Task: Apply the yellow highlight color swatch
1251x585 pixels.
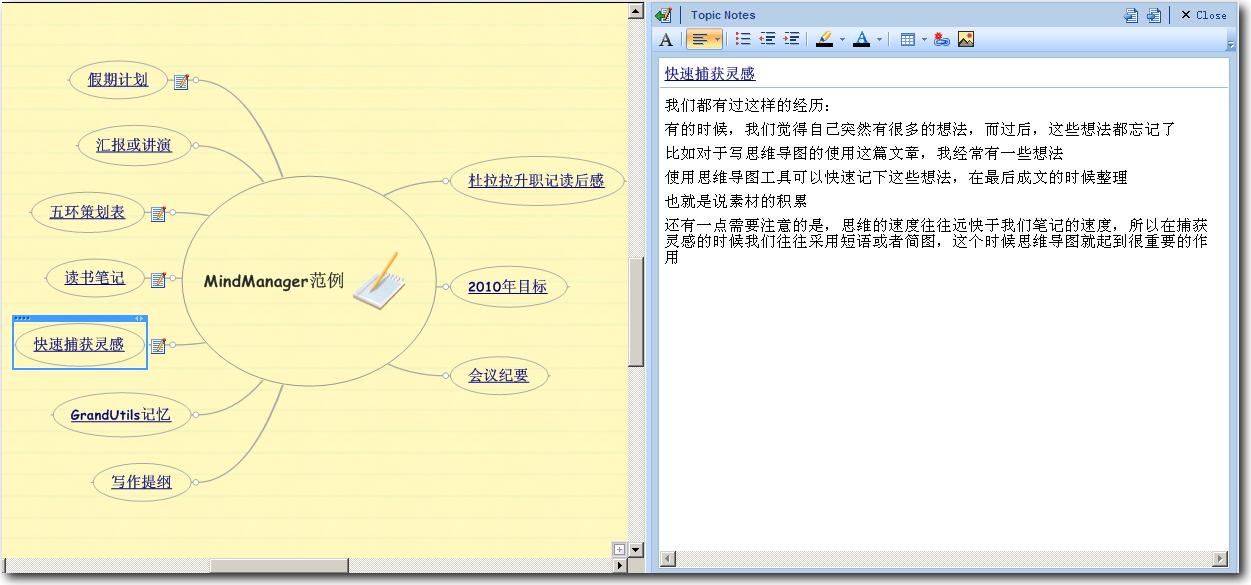Action: point(825,39)
